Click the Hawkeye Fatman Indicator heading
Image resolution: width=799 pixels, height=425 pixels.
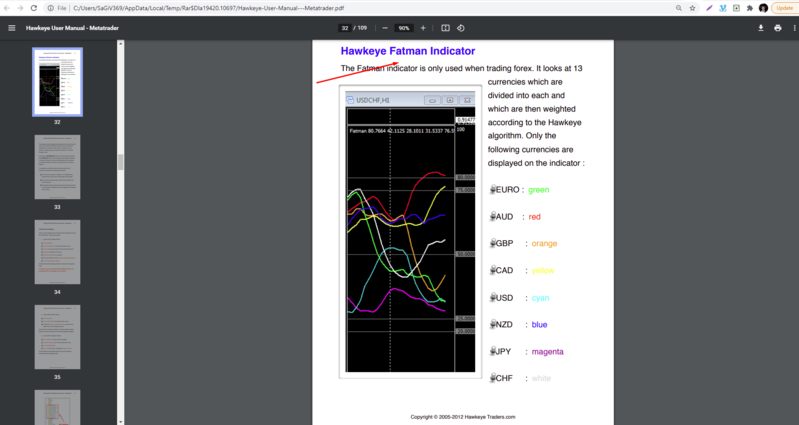click(x=408, y=51)
